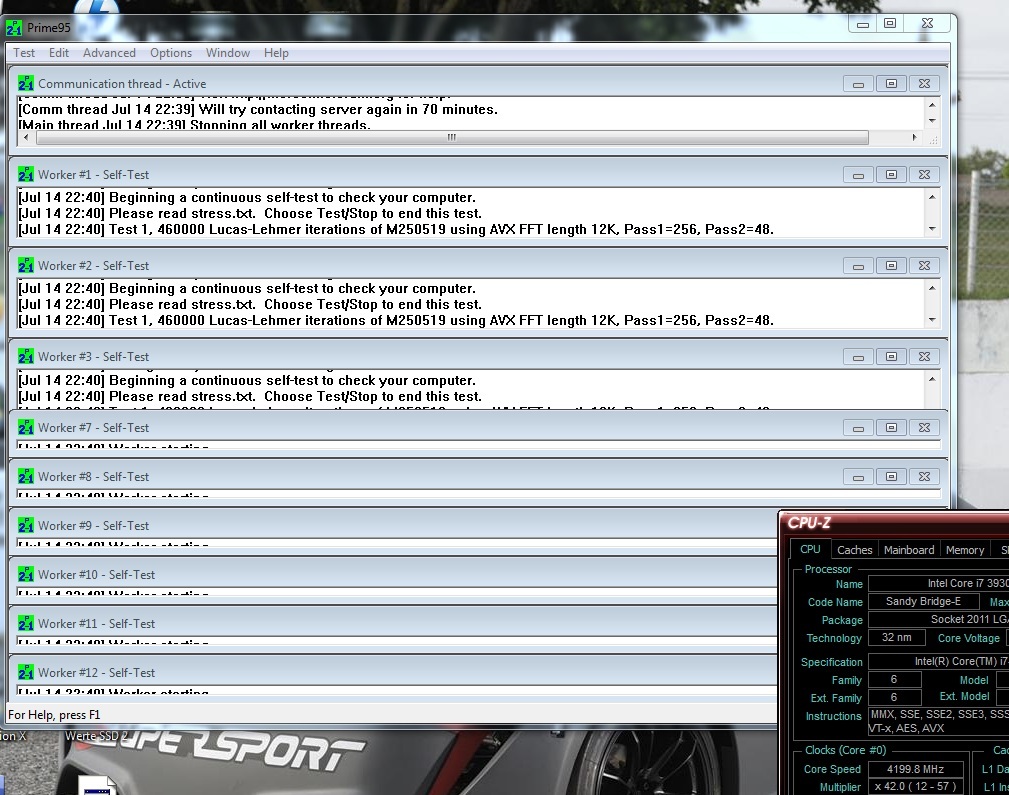This screenshot has width=1009, height=795.
Task: Click the Worker #1 window icon
Action: point(26,174)
